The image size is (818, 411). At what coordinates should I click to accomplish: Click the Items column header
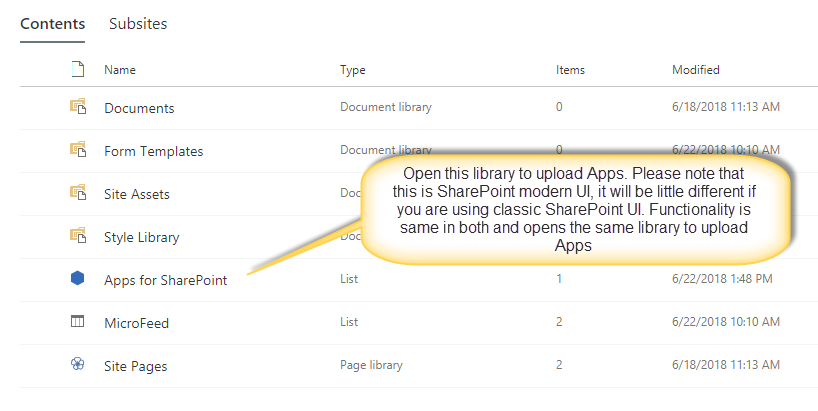click(570, 70)
